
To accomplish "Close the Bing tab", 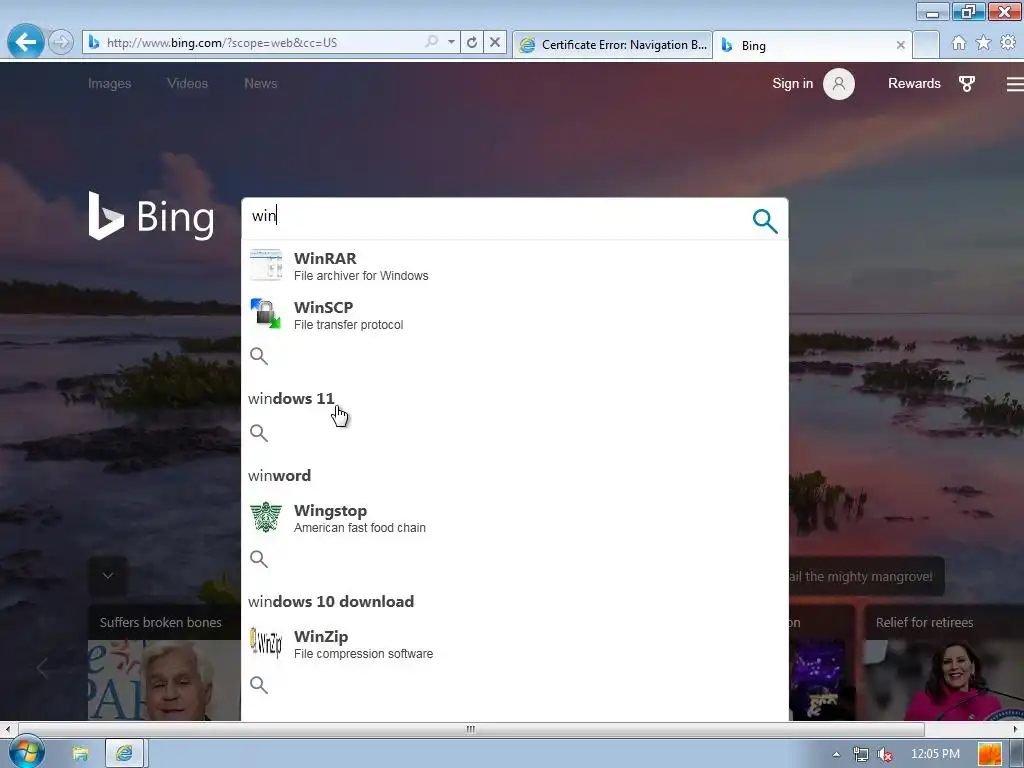I will click(901, 45).
